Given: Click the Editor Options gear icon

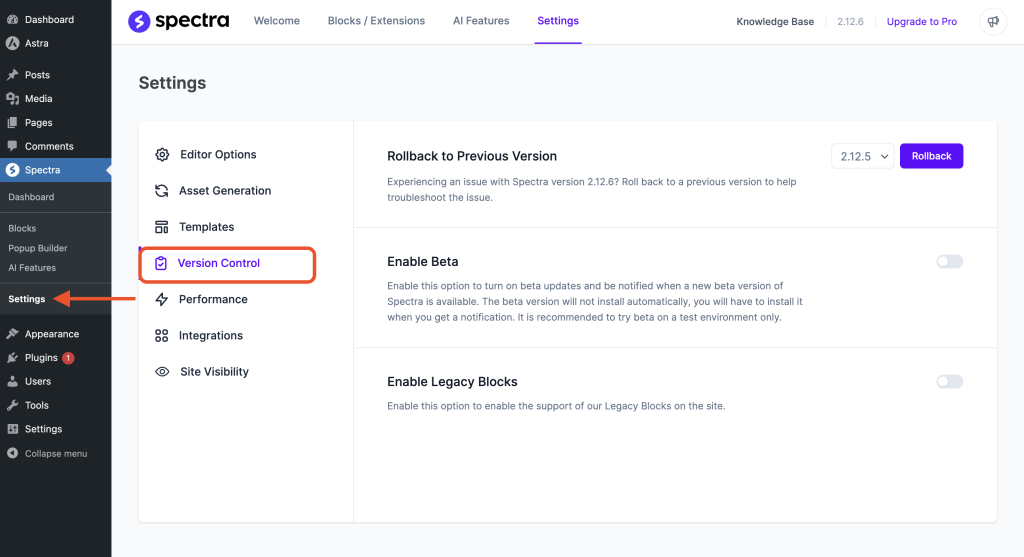Looking at the screenshot, I should tap(162, 154).
